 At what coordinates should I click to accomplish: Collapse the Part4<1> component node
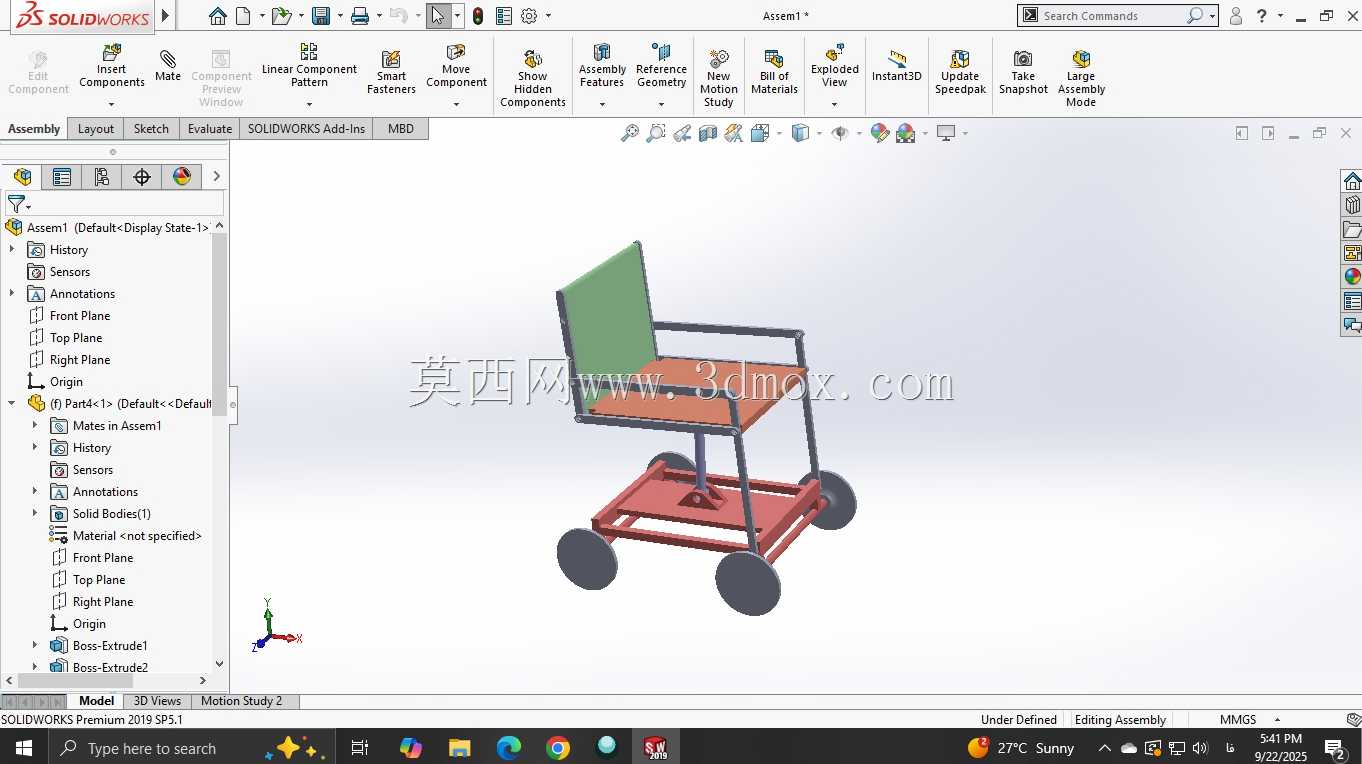[x=12, y=403]
